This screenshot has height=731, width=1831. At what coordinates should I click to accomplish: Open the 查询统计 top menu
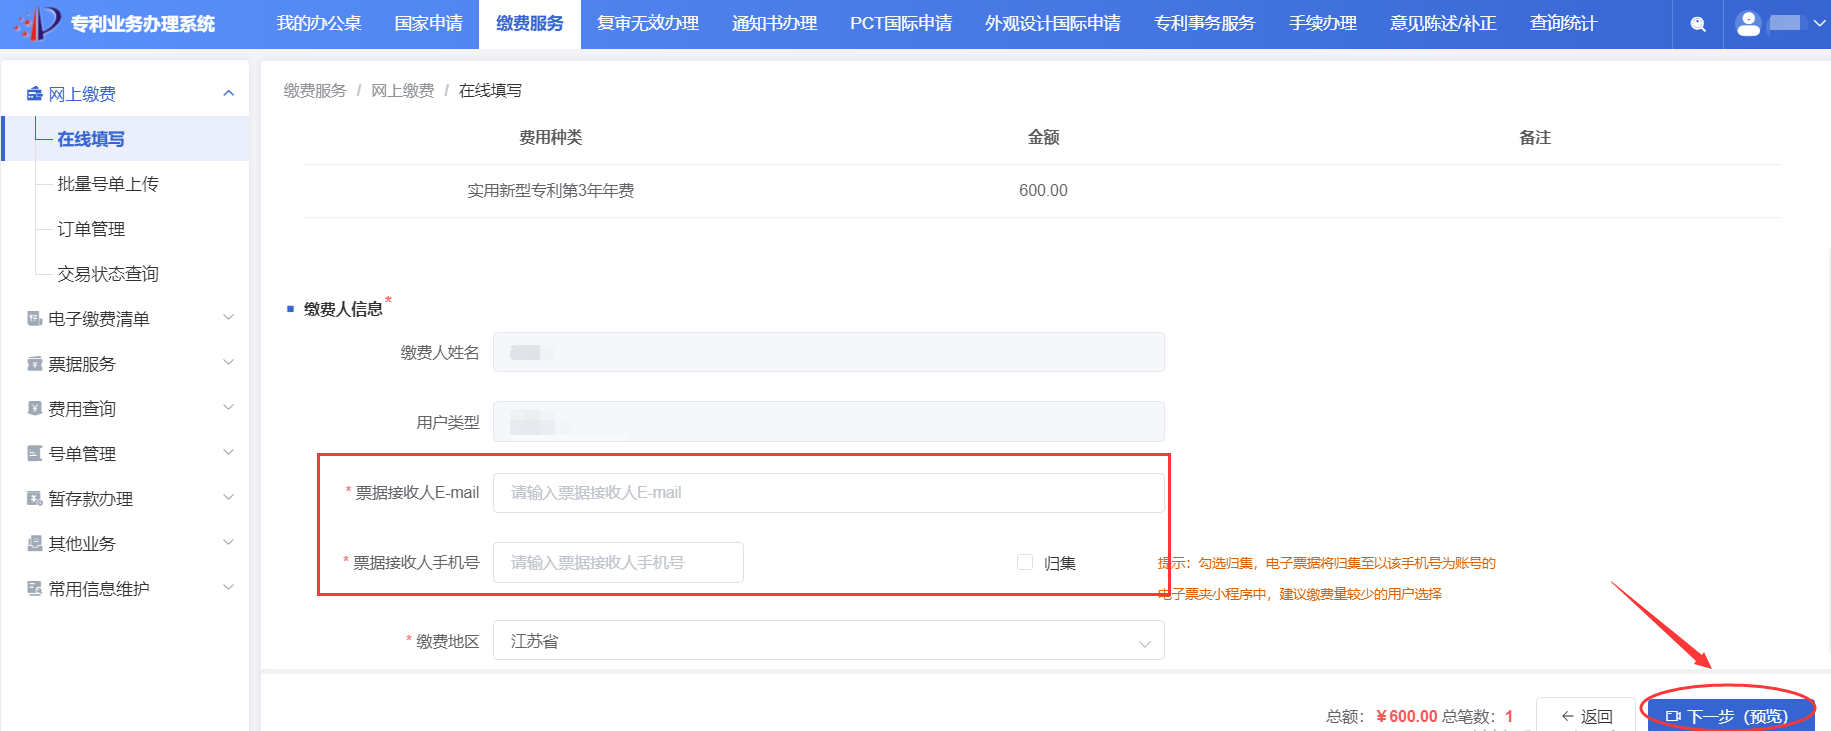tap(1564, 23)
